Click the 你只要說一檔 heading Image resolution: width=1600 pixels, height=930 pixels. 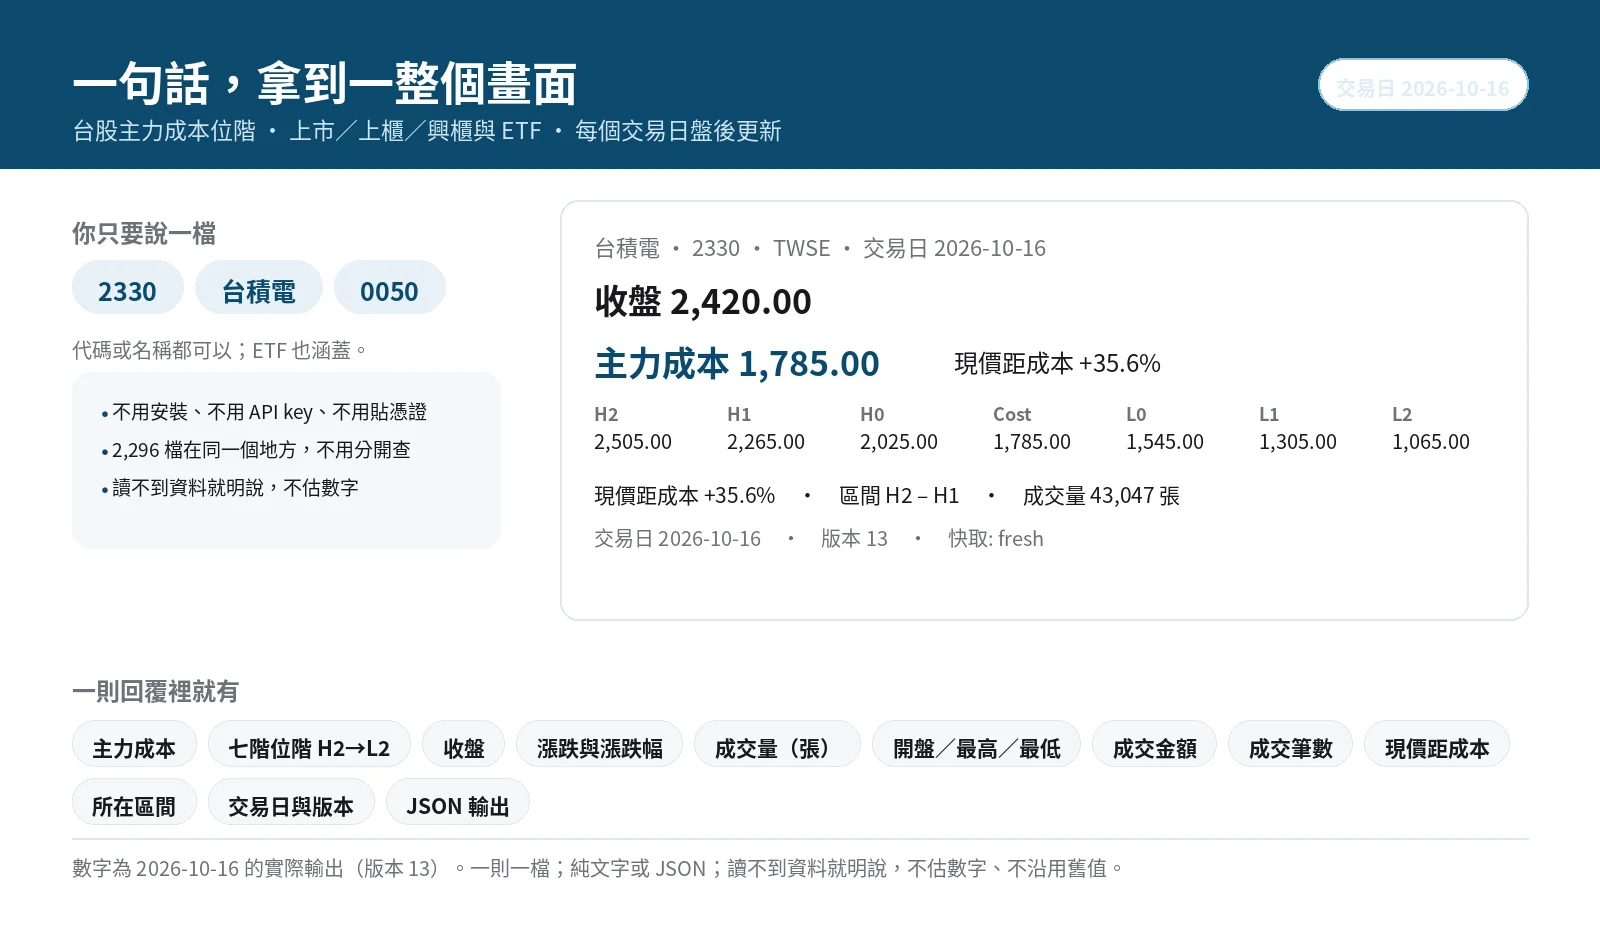pos(144,234)
